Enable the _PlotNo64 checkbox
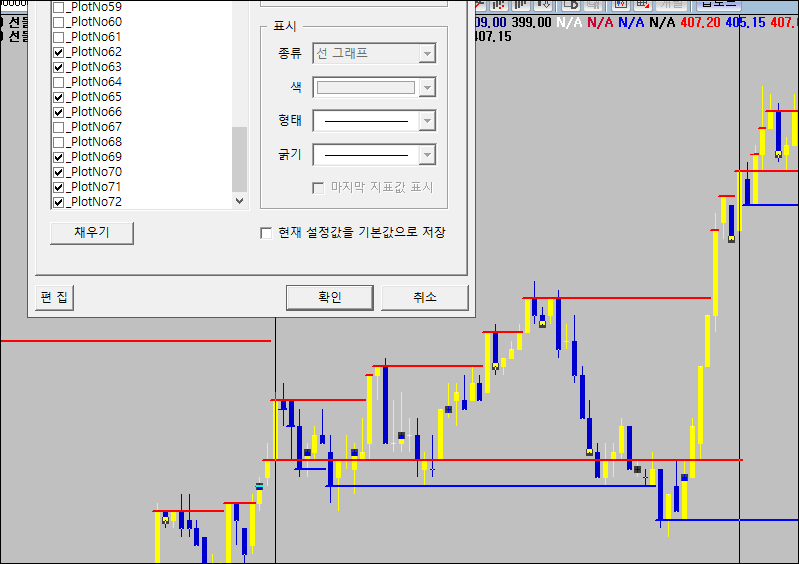Viewport: 799px width, 564px height. coord(58,82)
